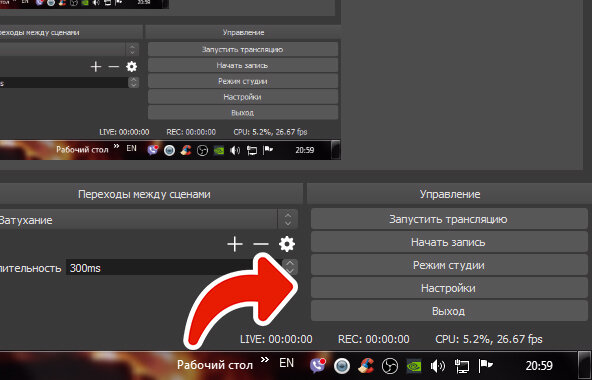This screenshot has height=380, width=592.
Task: Click the round blue tray icon beside Viber
Action: click(342, 366)
